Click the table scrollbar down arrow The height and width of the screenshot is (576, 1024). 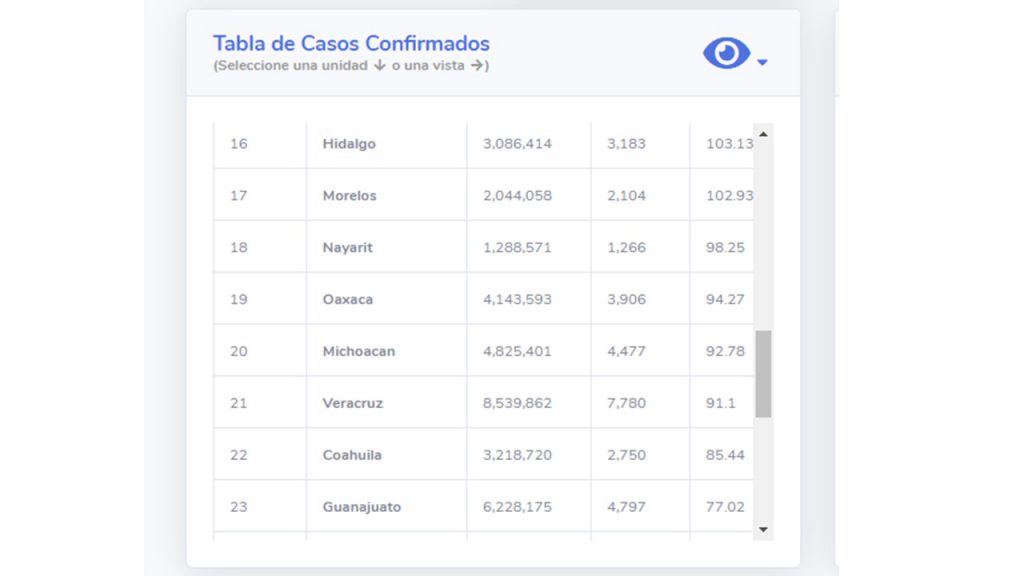[763, 530]
